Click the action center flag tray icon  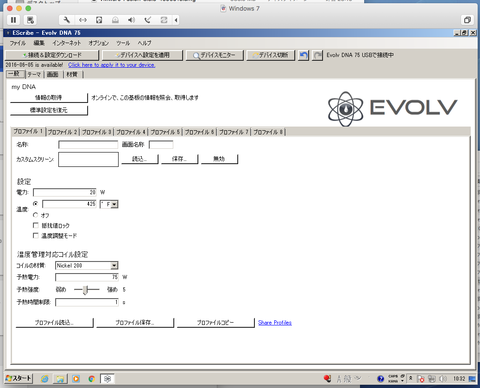tap(421, 379)
